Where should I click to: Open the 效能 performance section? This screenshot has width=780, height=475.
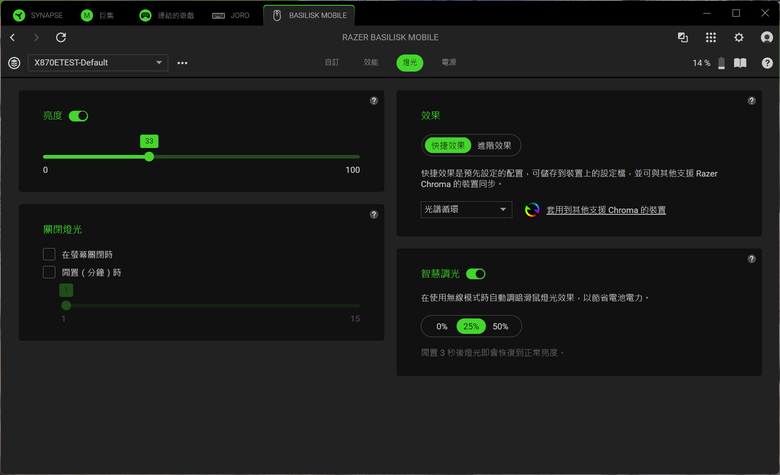(371, 62)
